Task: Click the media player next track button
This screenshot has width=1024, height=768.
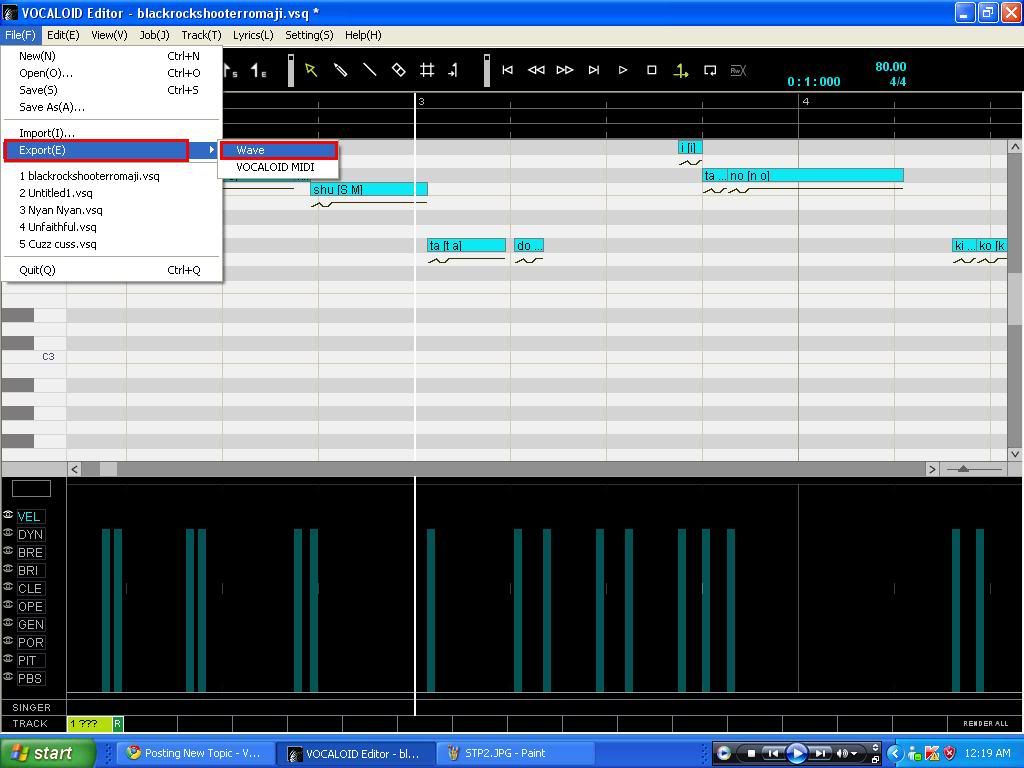Action: 820,754
